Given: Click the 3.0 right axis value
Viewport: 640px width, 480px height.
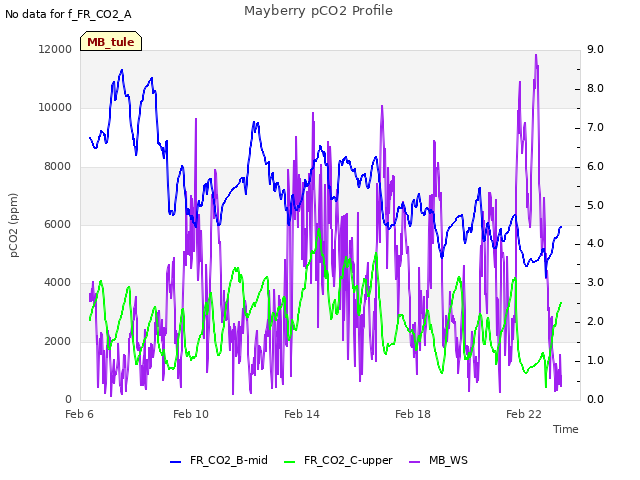Looking at the screenshot, I should (x=595, y=282).
